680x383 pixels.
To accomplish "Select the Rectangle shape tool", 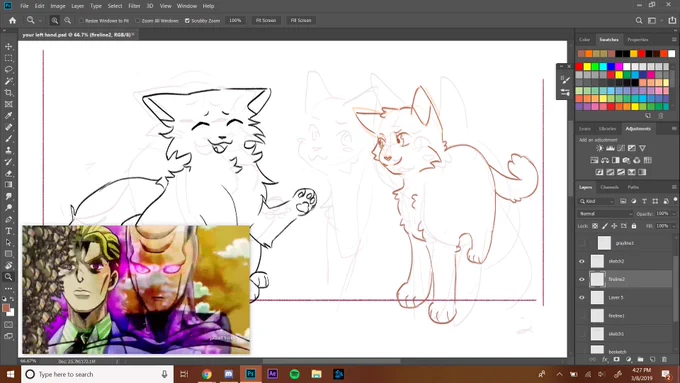I will tap(8, 254).
